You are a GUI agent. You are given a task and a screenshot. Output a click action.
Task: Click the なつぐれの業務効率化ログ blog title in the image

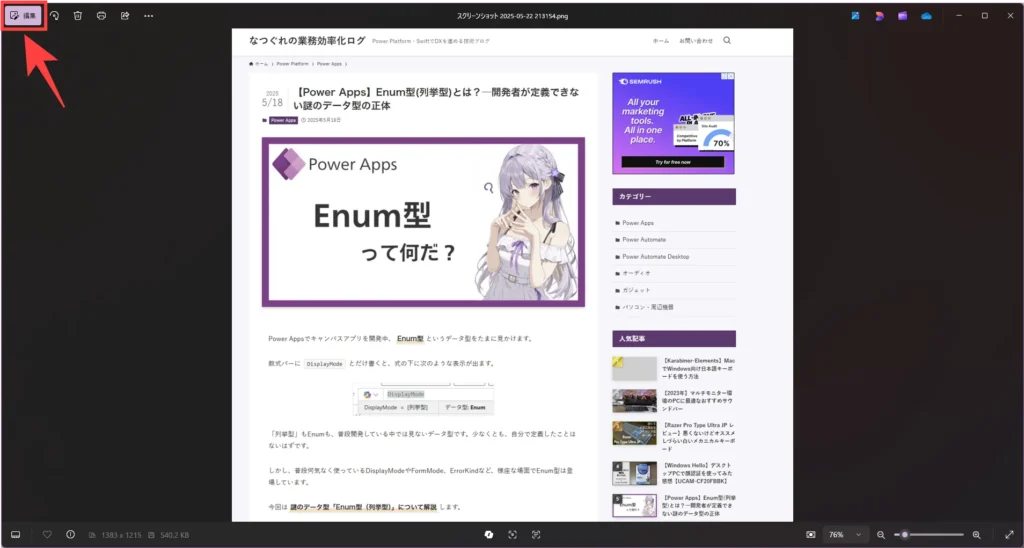(307, 40)
